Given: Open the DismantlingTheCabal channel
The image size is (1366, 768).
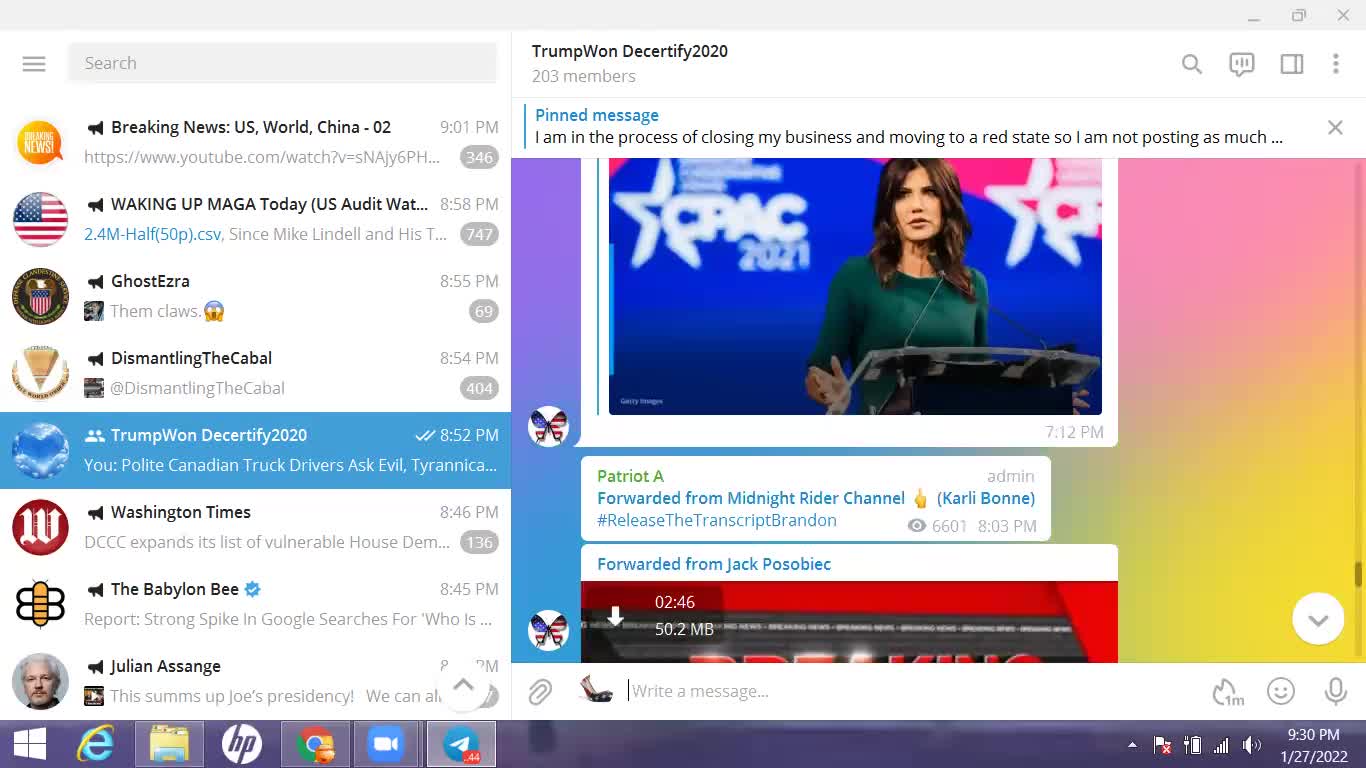Looking at the screenshot, I should (x=255, y=373).
